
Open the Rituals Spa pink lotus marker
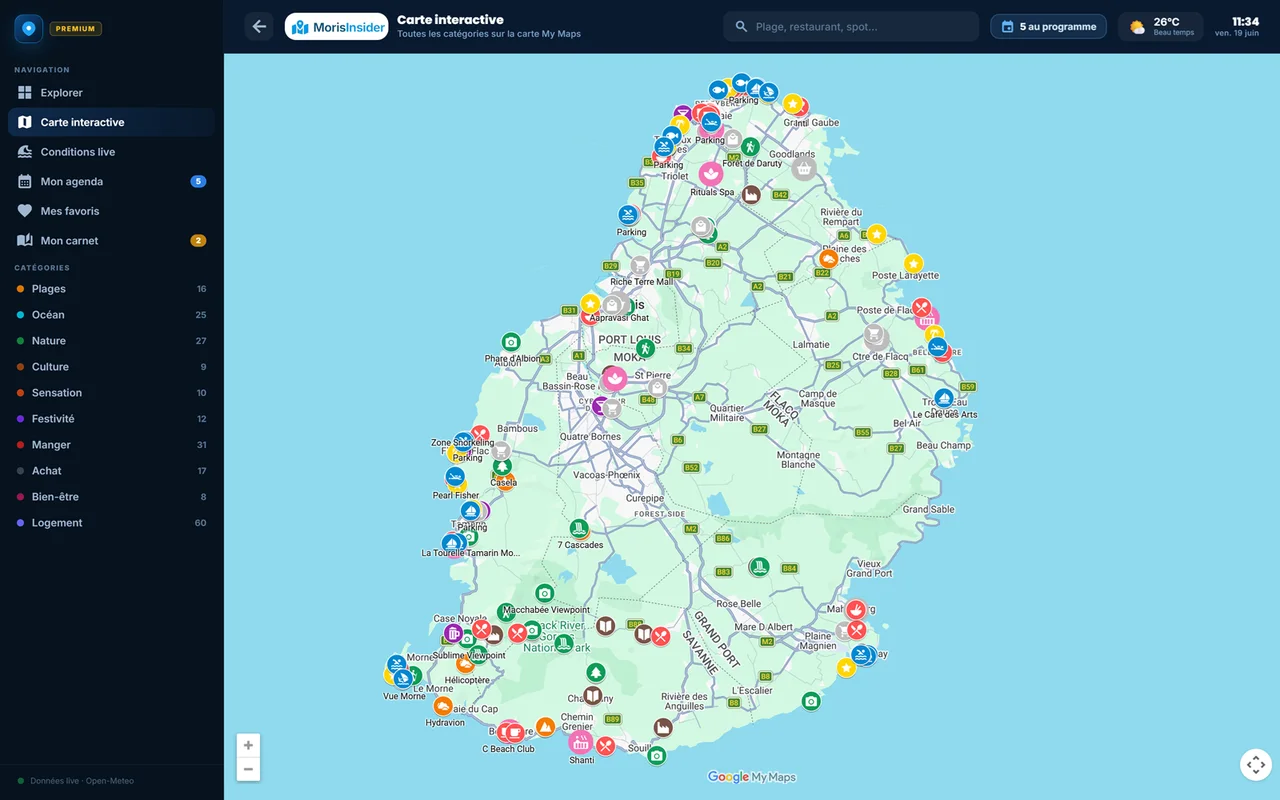pos(711,174)
